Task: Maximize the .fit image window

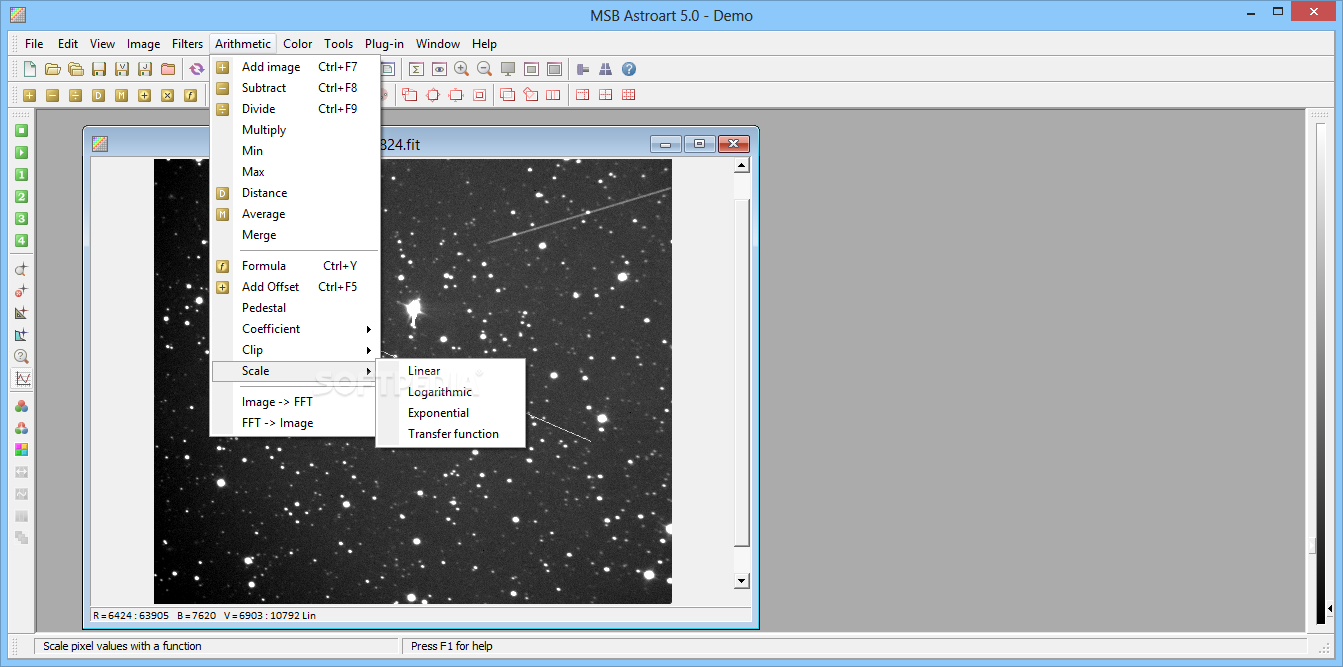Action: click(x=699, y=144)
